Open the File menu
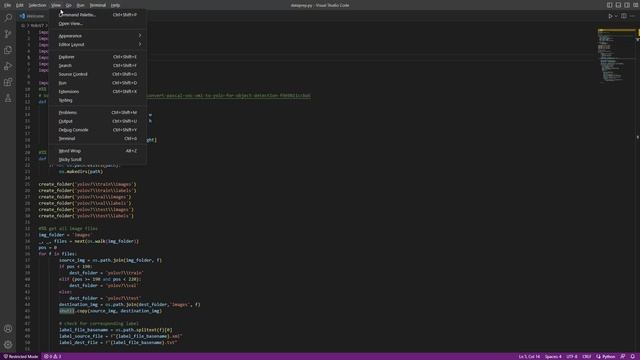640x360 pixels. tap(7, 5)
